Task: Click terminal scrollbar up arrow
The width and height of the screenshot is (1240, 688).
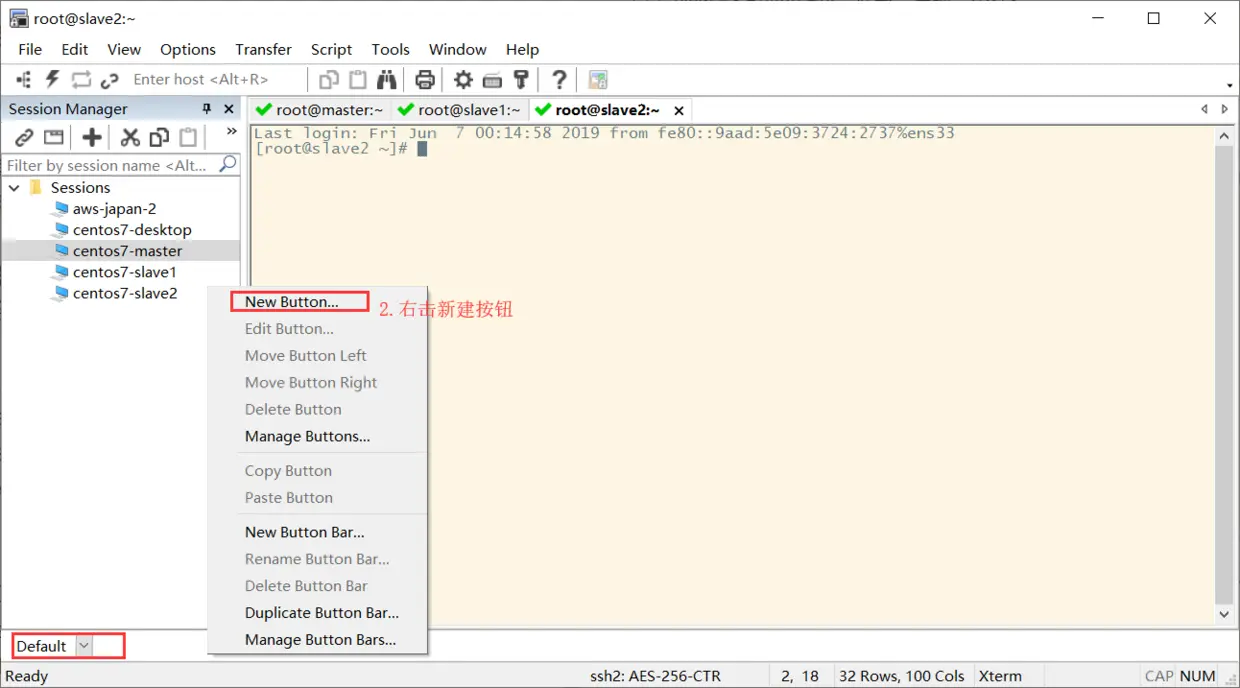Action: [1225, 136]
